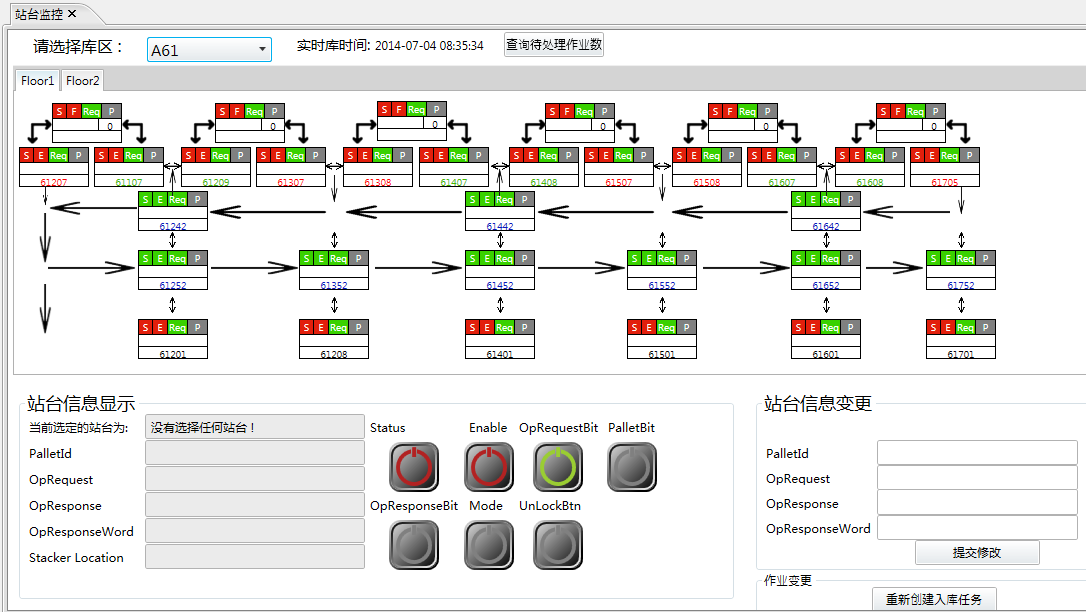Click 查询待处理作业数 button
Image resolution: width=1086 pixels, height=612 pixels.
point(553,45)
